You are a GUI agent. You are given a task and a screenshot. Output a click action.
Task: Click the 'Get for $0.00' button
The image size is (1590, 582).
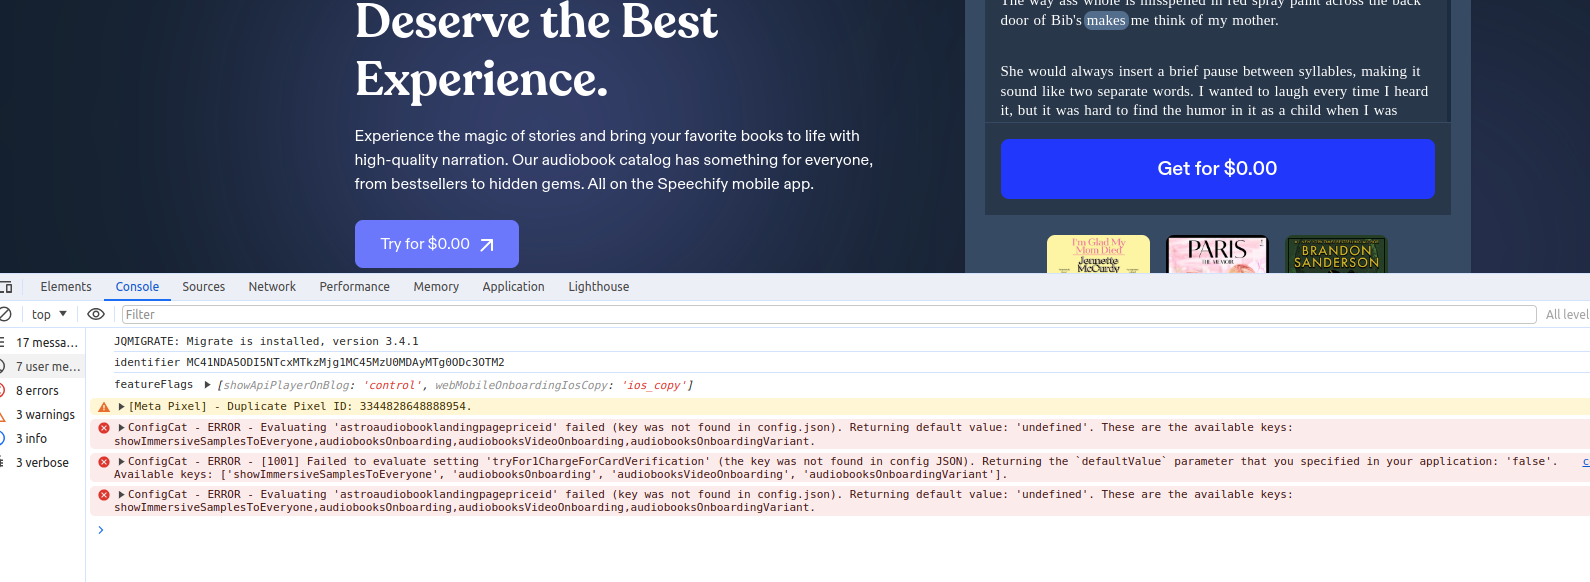coord(1217,169)
